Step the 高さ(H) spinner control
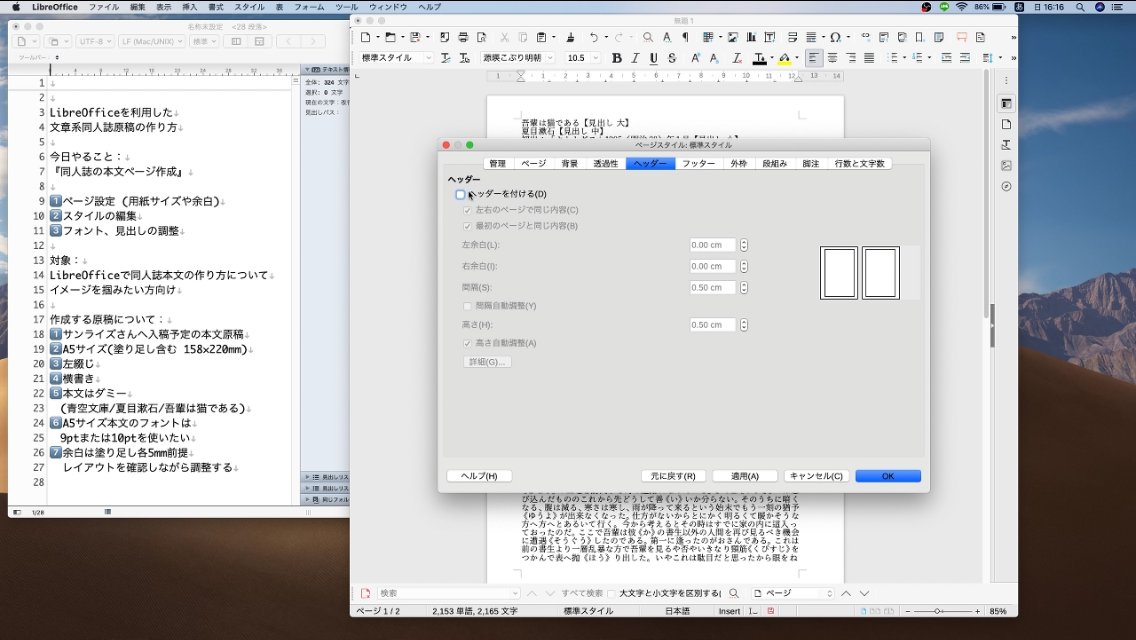This screenshot has width=1136, height=640. point(743,325)
